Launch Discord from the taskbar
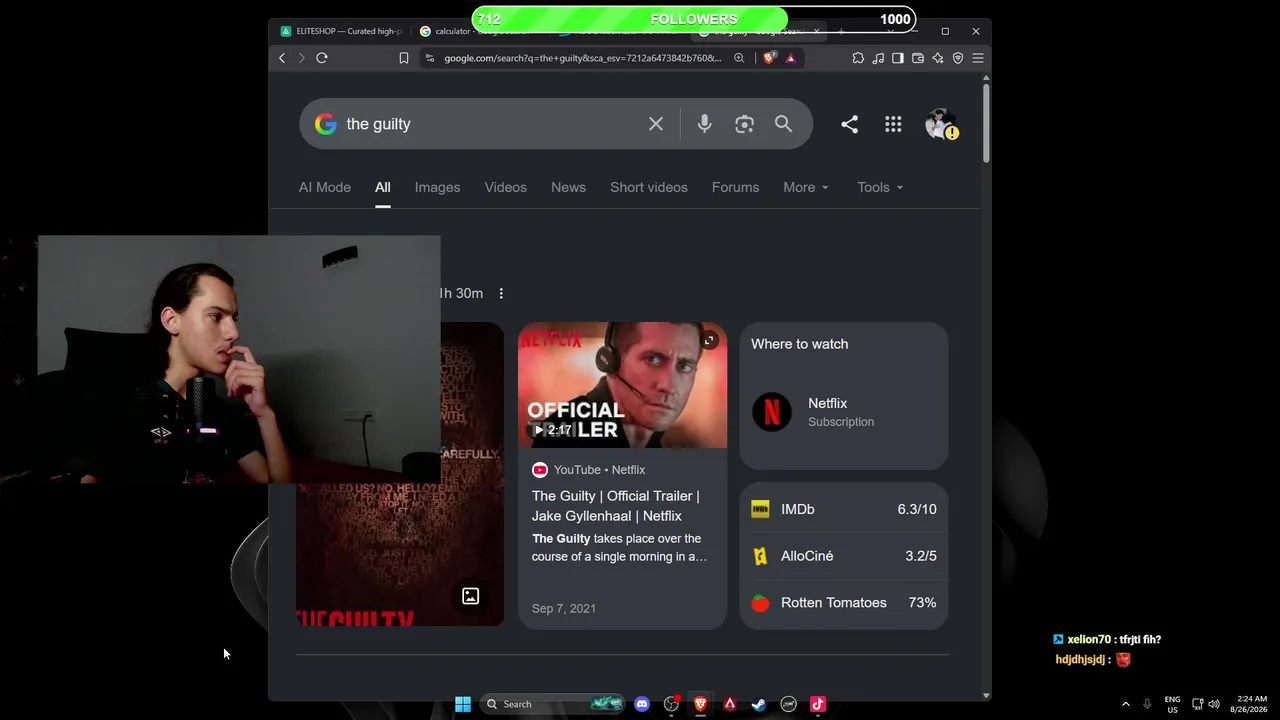 pos(642,704)
